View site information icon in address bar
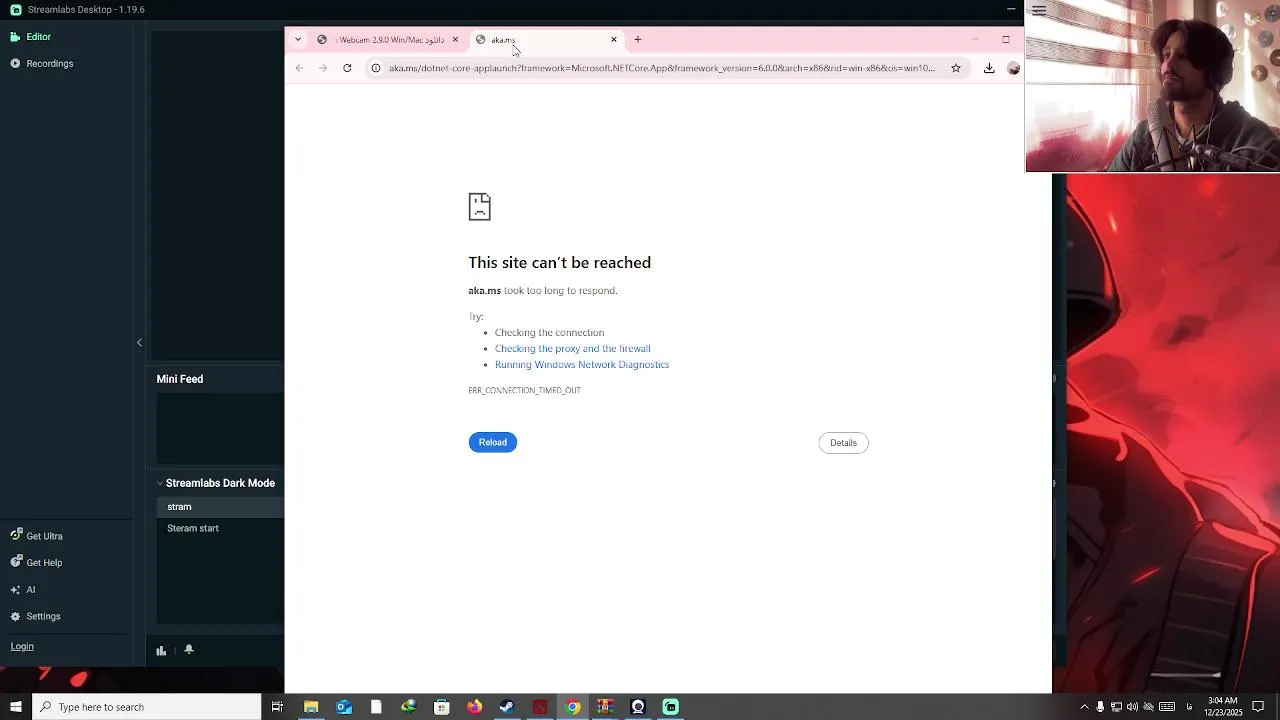1280x720 pixels. 376,68
